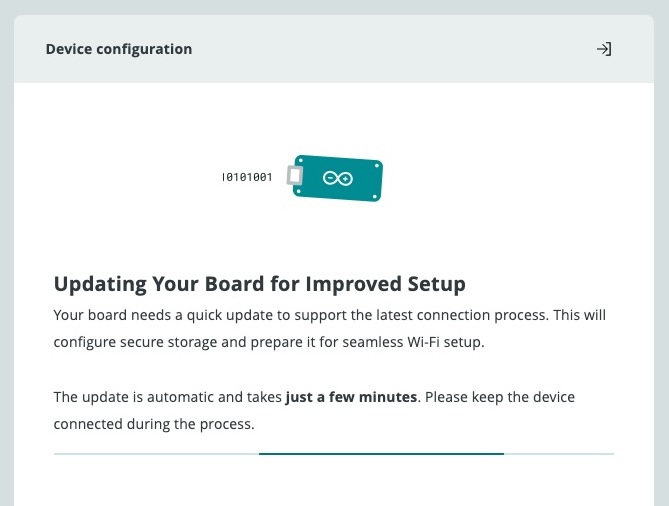Click the gray USB connector on the board
Image resolution: width=669 pixels, height=506 pixels.
point(295,176)
